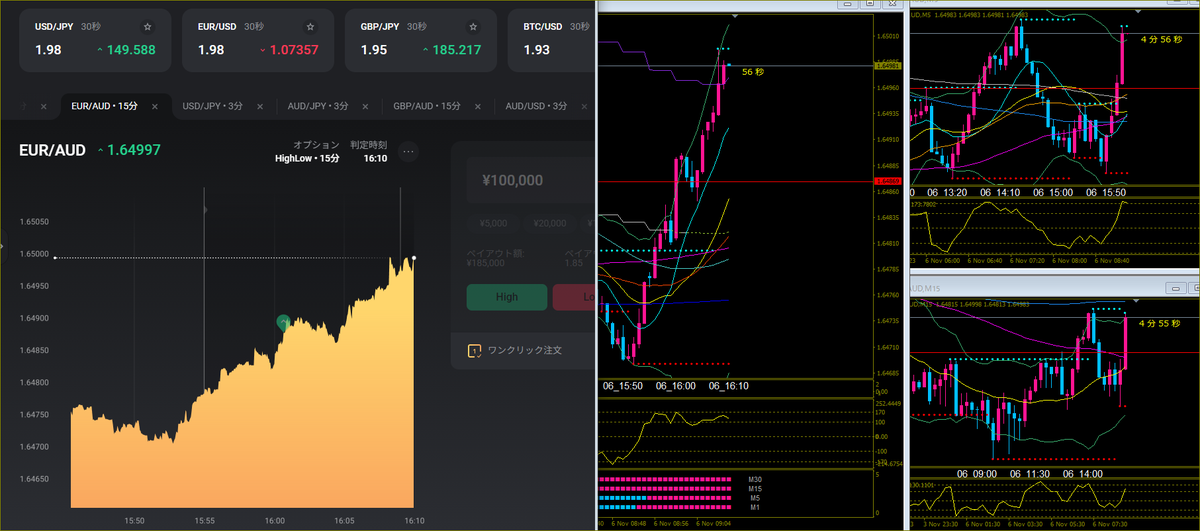Favorite the USD/JPY card with its star
The width and height of the screenshot is (1200, 531).
coord(149,27)
